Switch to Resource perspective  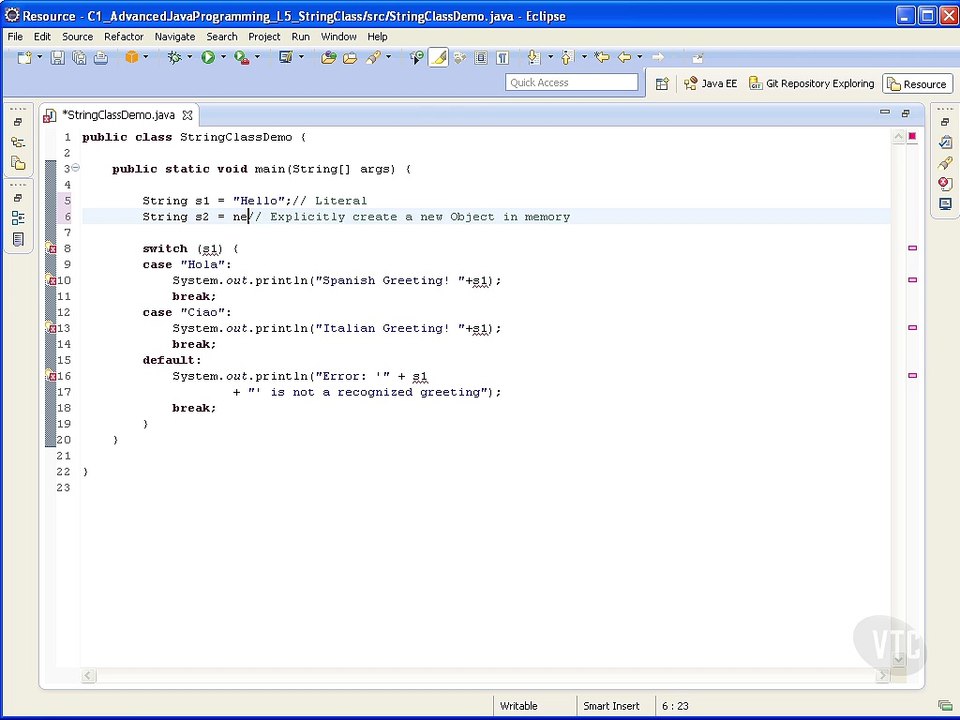click(x=917, y=84)
